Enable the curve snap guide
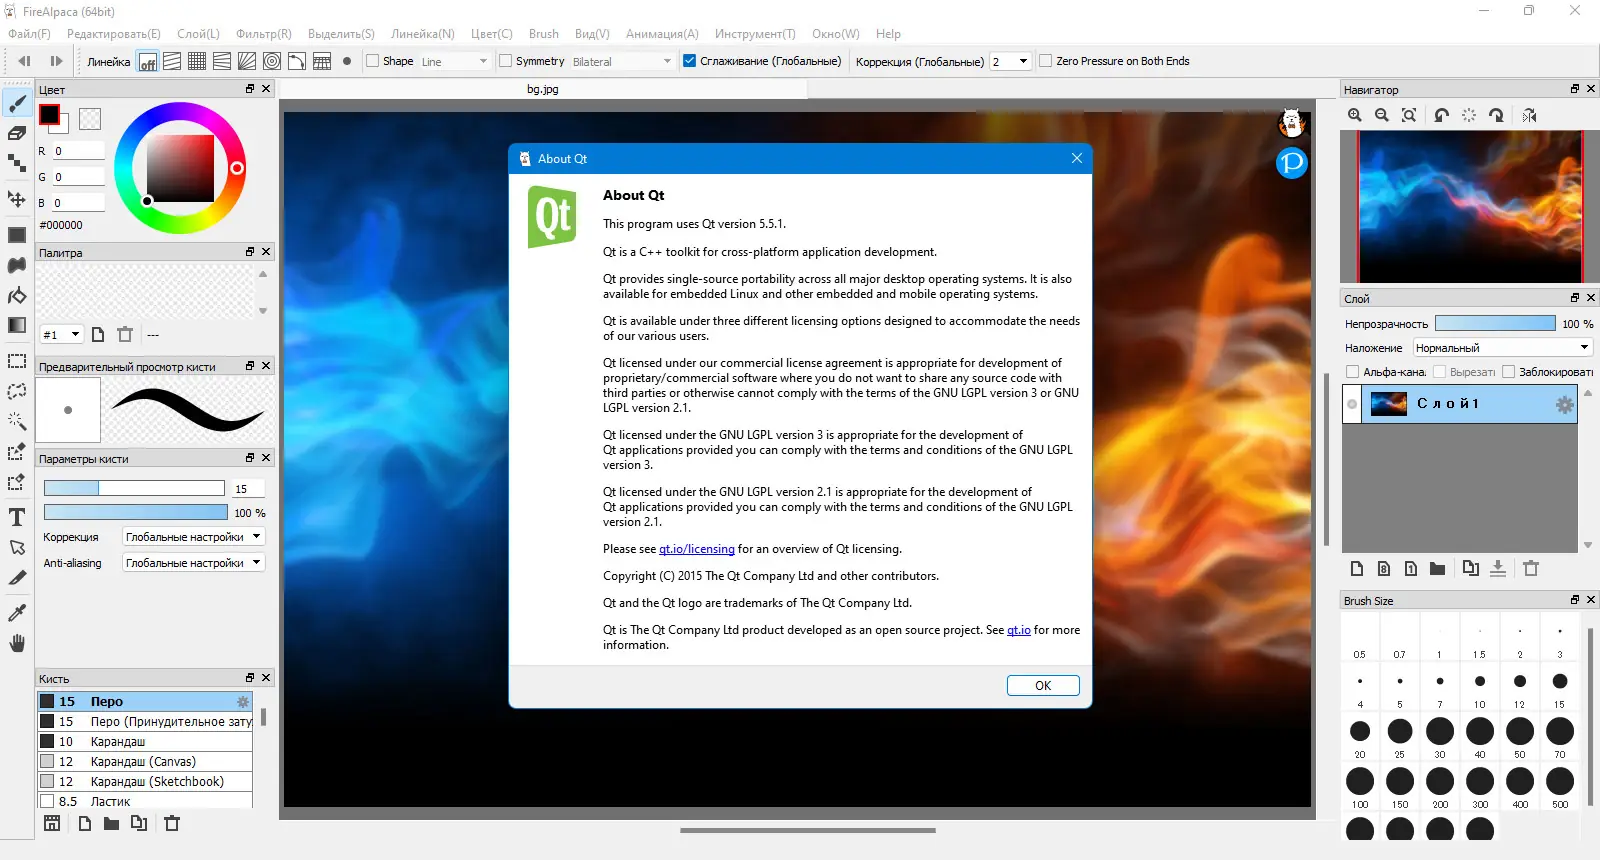 point(297,62)
